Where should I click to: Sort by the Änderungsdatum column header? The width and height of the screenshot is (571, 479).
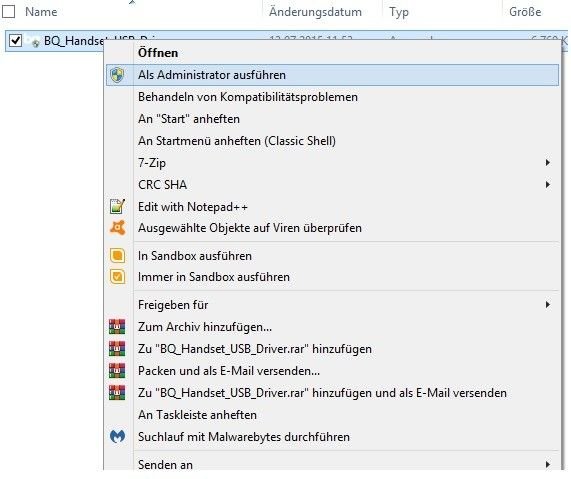tap(315, 12)
